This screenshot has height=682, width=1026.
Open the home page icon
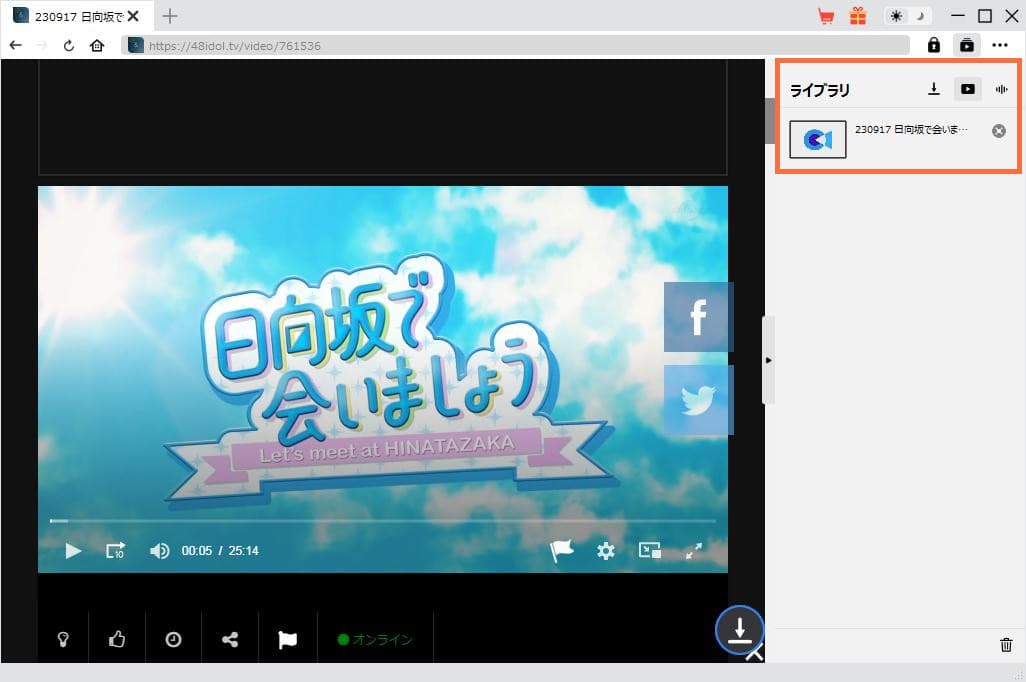[x=97, y=46]
